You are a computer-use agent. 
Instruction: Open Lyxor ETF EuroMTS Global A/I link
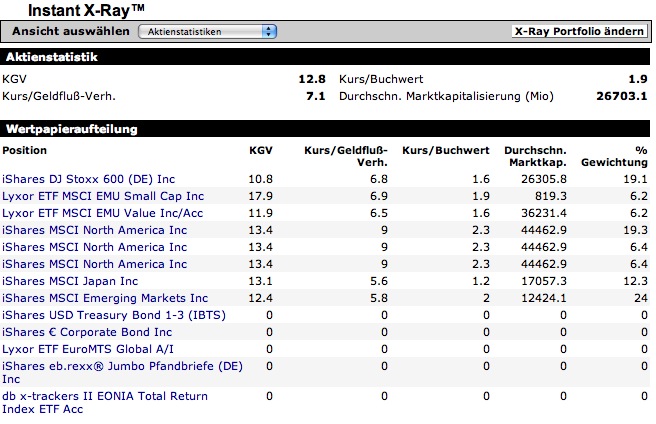(x=88, y=349)
